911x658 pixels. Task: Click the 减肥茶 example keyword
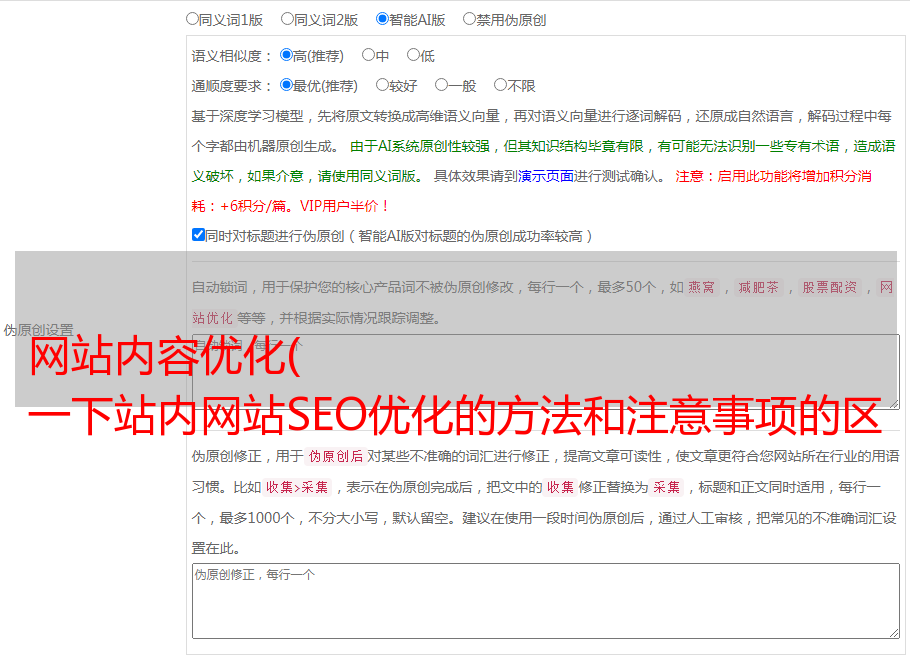pos(758,287)
